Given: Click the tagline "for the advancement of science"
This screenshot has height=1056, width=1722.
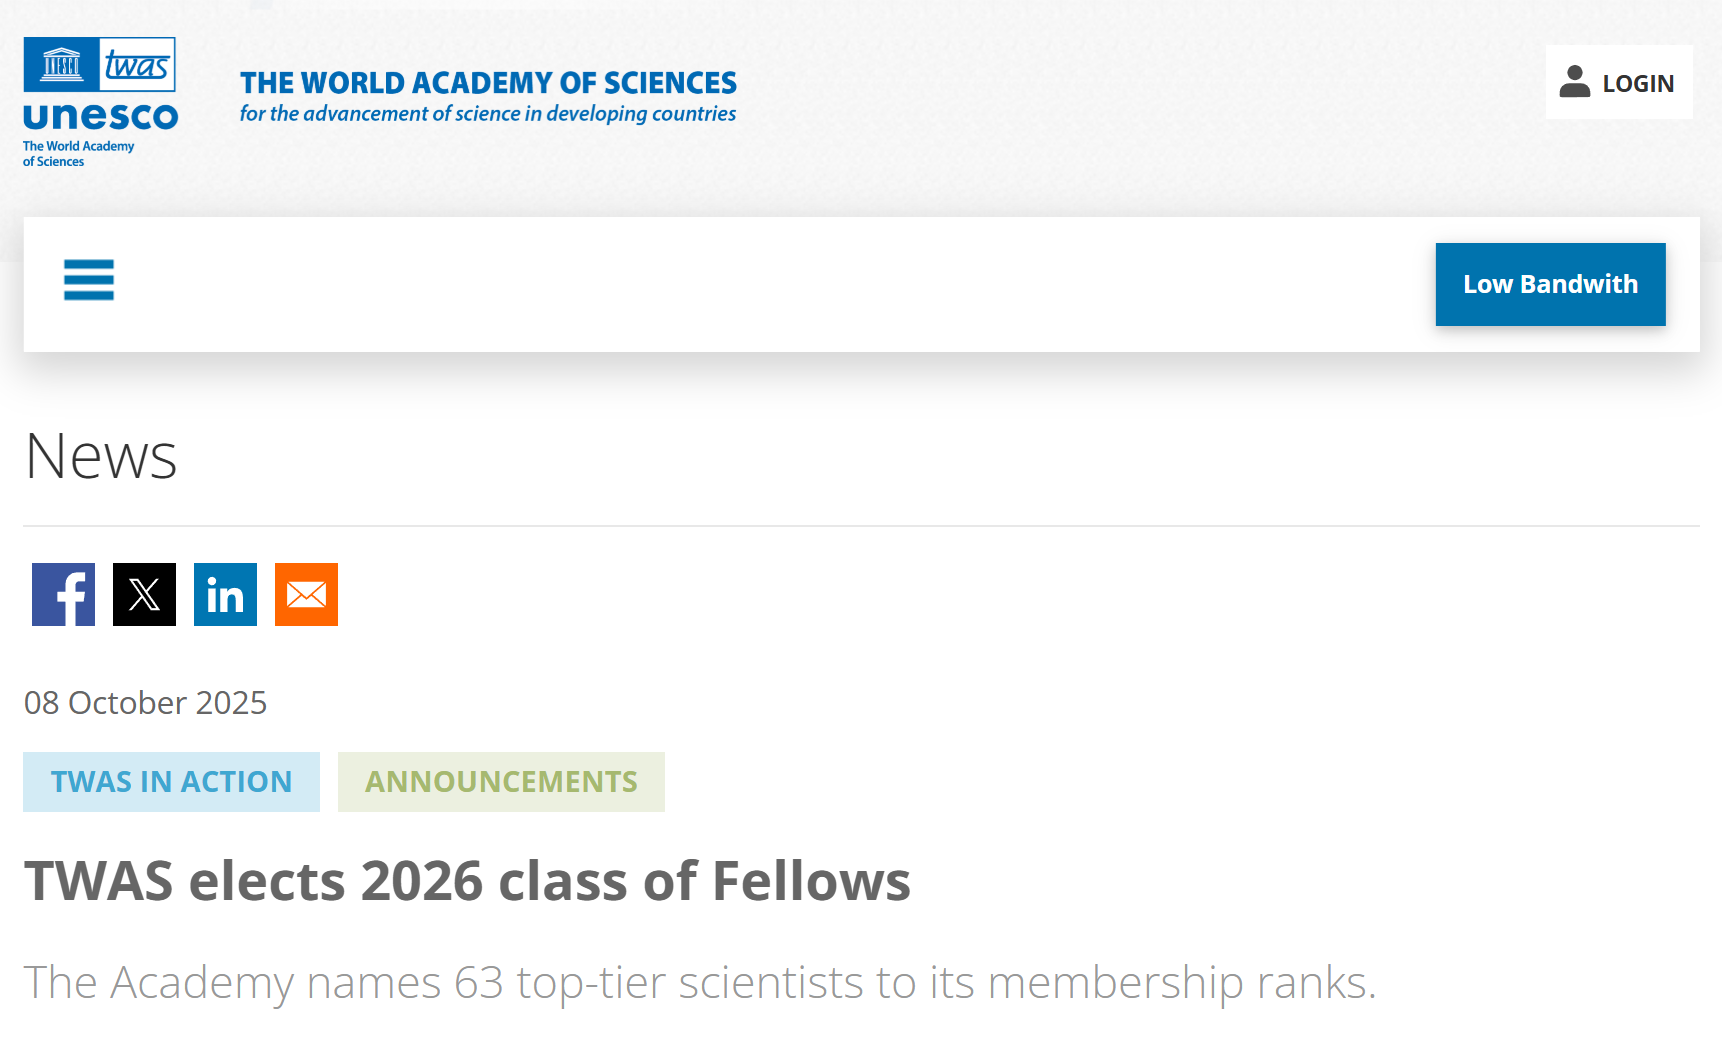Looking at the screenshot, I should 488,114.
